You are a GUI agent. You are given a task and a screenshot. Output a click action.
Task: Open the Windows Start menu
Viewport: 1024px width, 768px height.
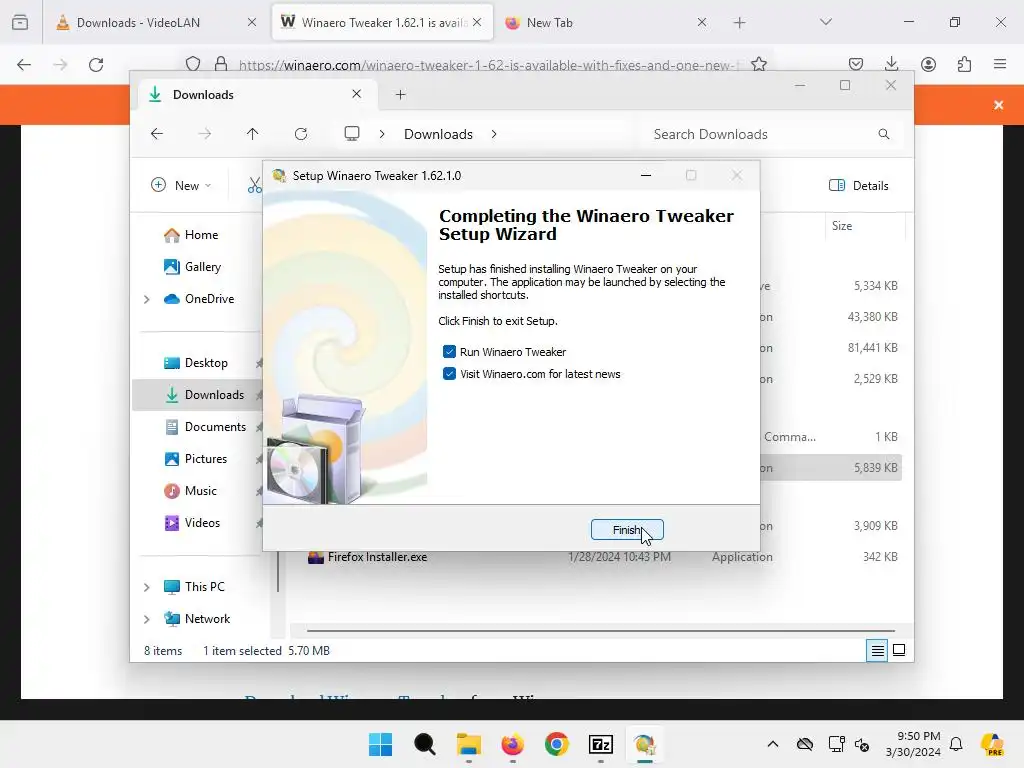[381, 744]
